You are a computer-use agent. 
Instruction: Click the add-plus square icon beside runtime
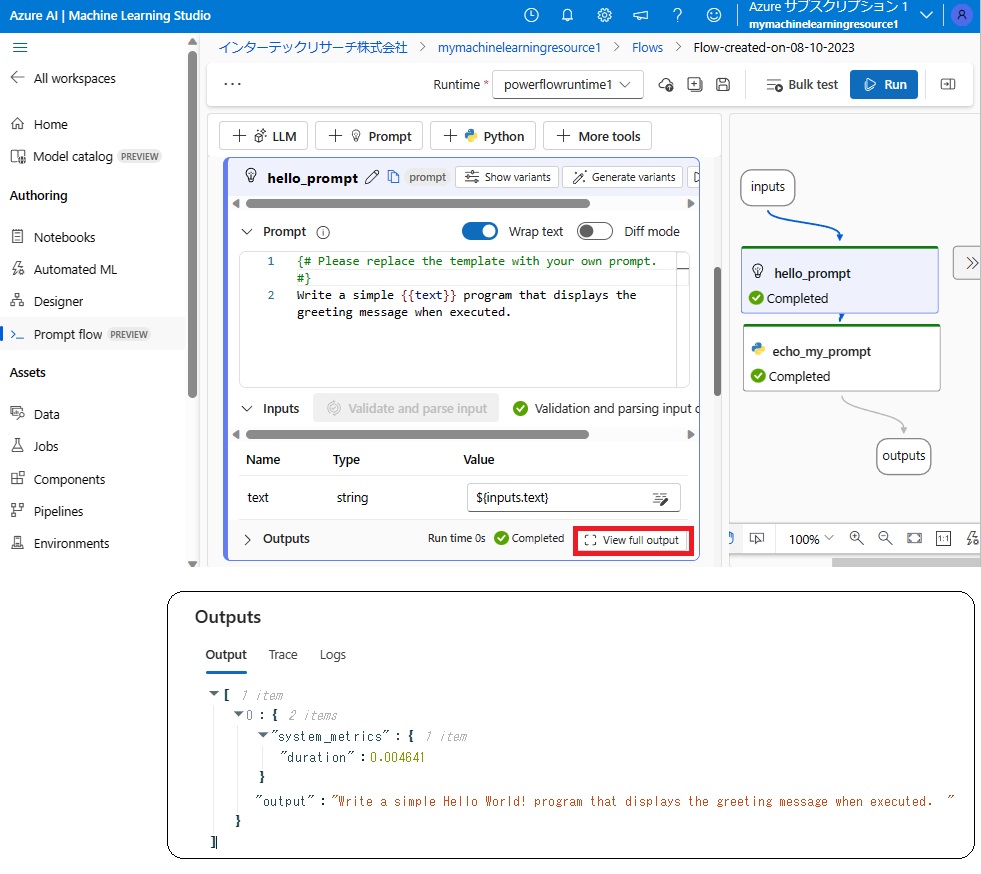[694, 84]
